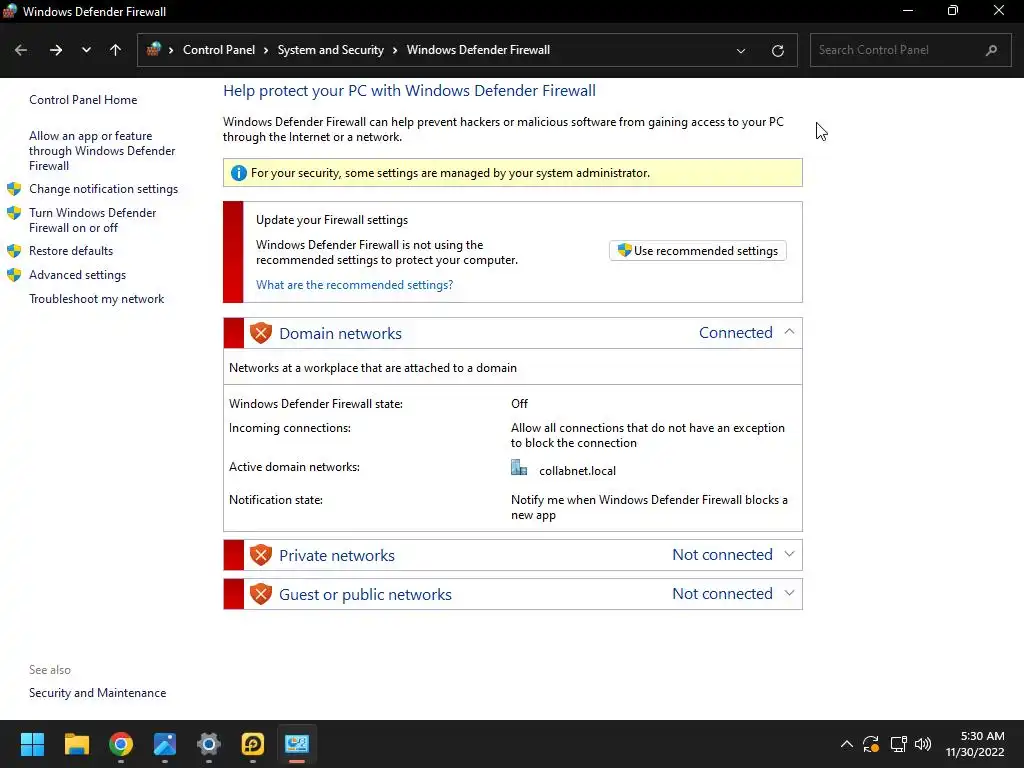This screenshot has width=1024, height=768.
Task: Click Control Panel taskbar icon
Action: click(296, 744)
